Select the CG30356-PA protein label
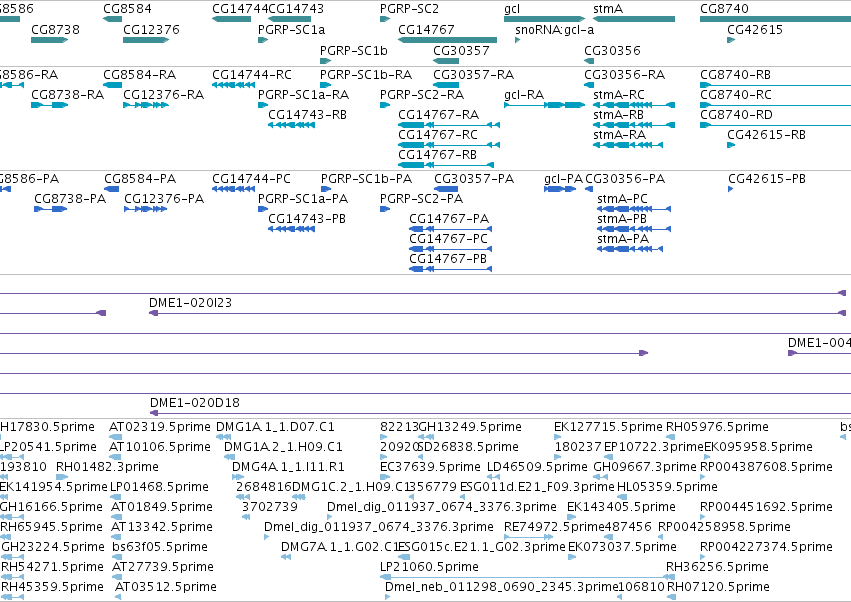Screen dimensions: 851x602 [x=625, y=179]
